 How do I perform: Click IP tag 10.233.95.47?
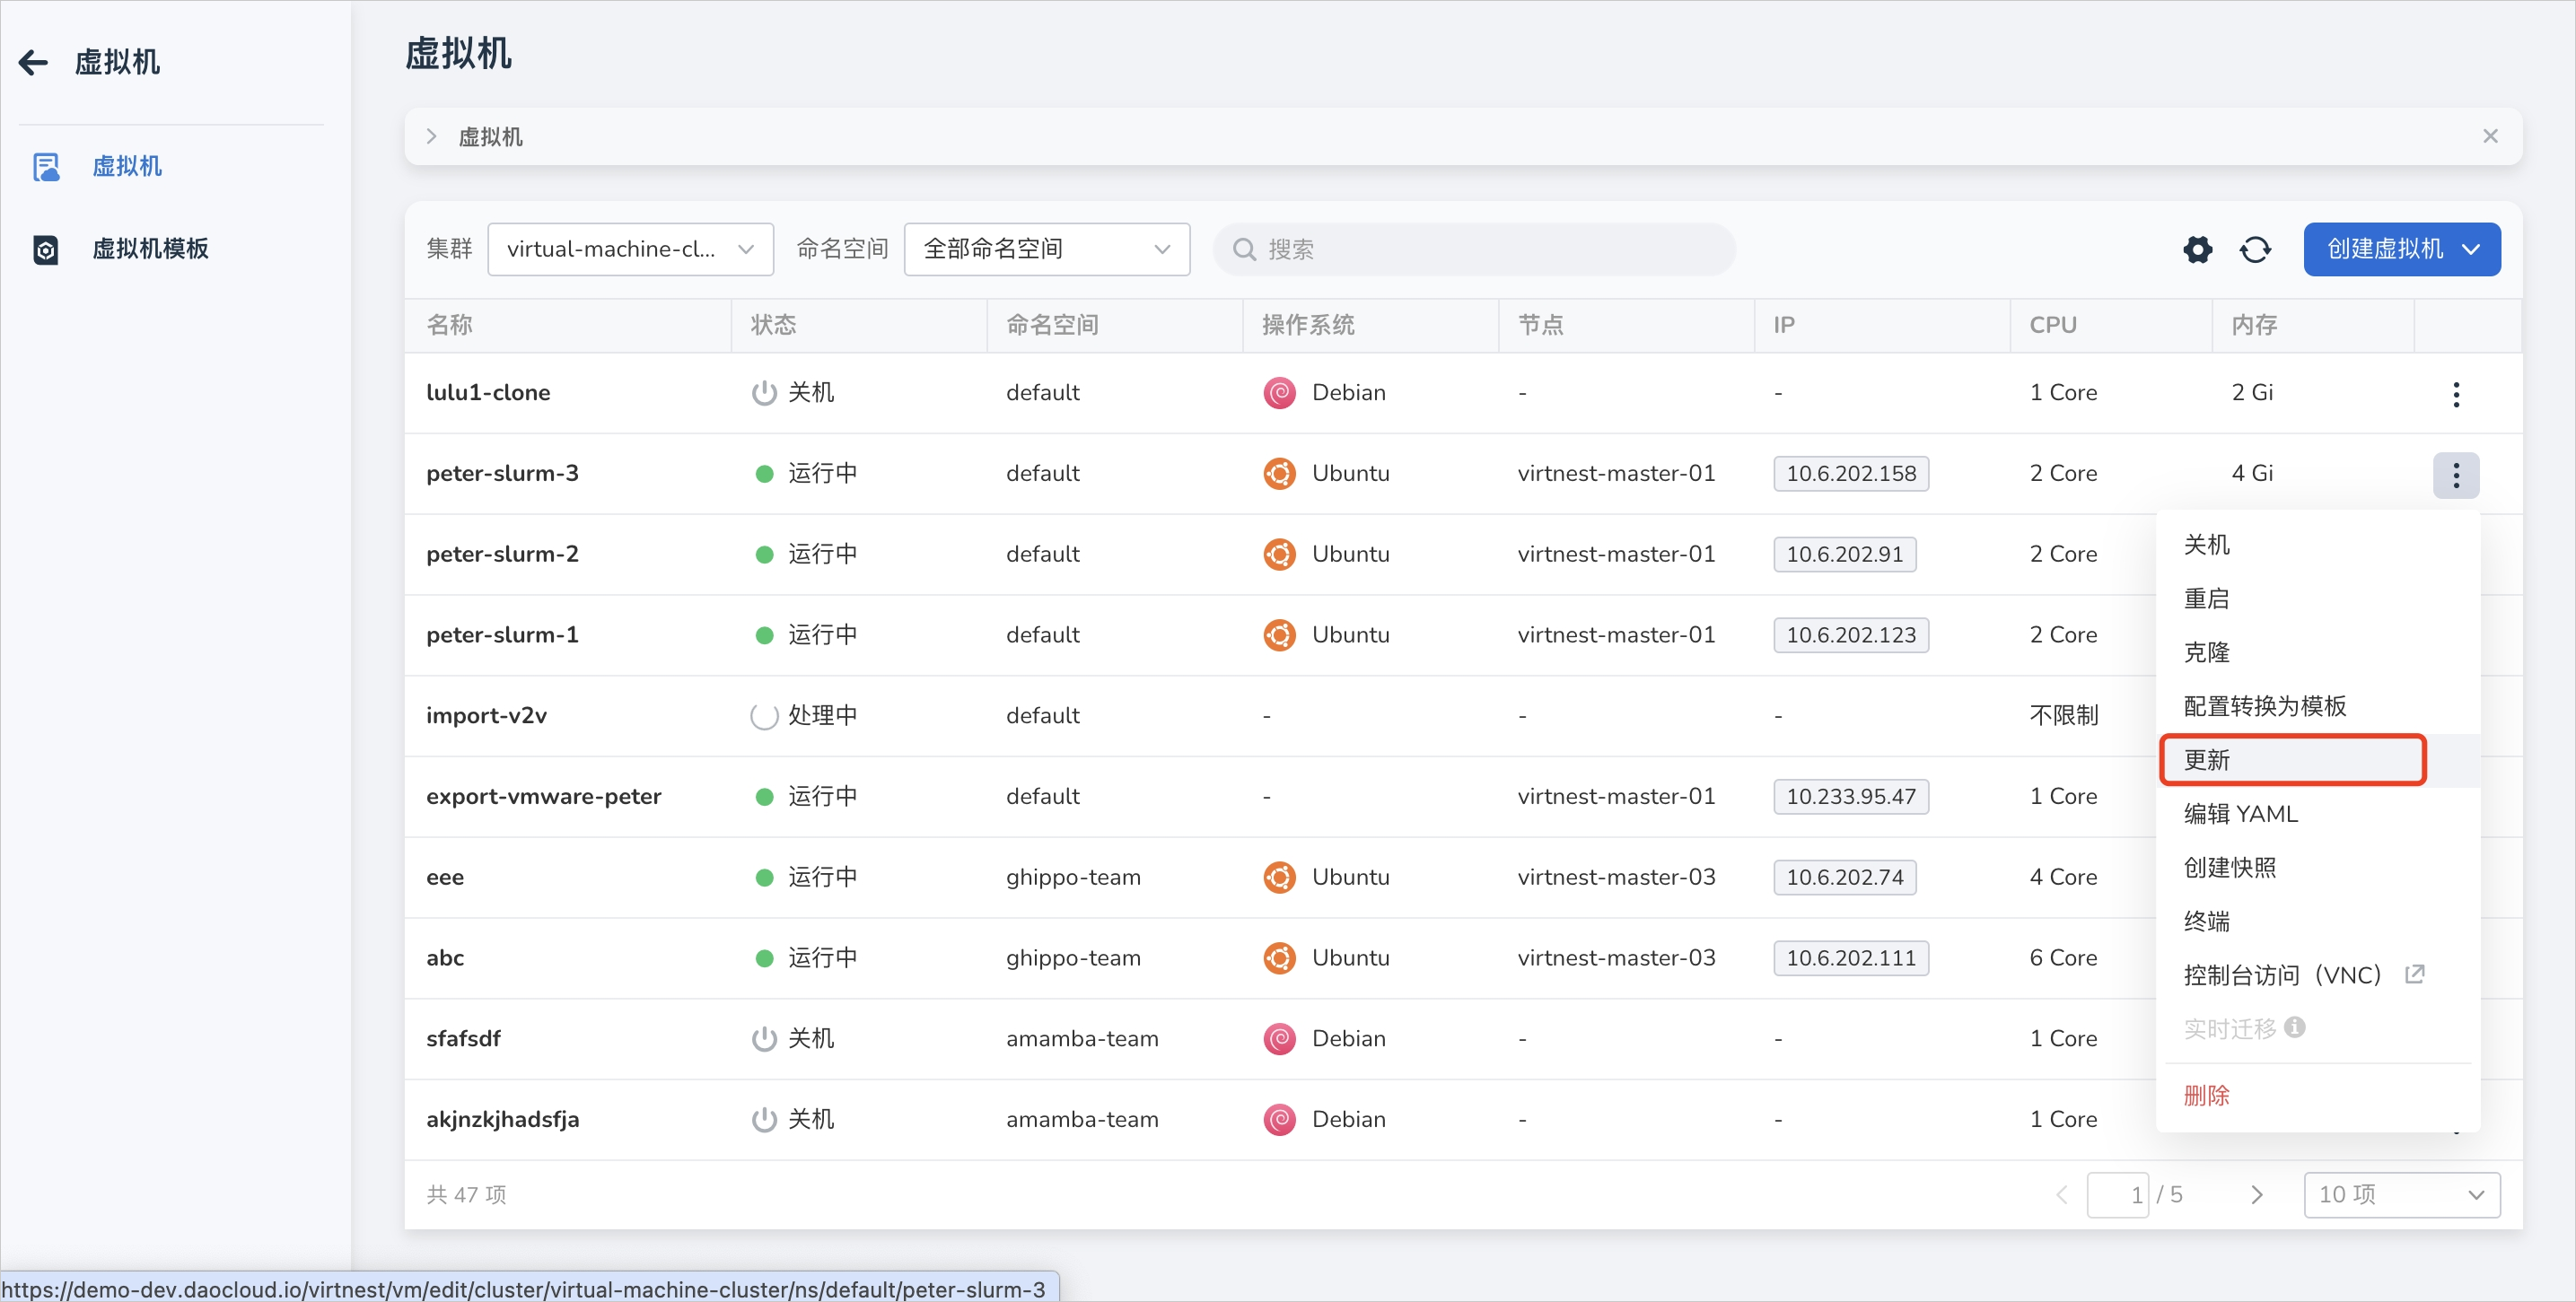(1851, 797)
